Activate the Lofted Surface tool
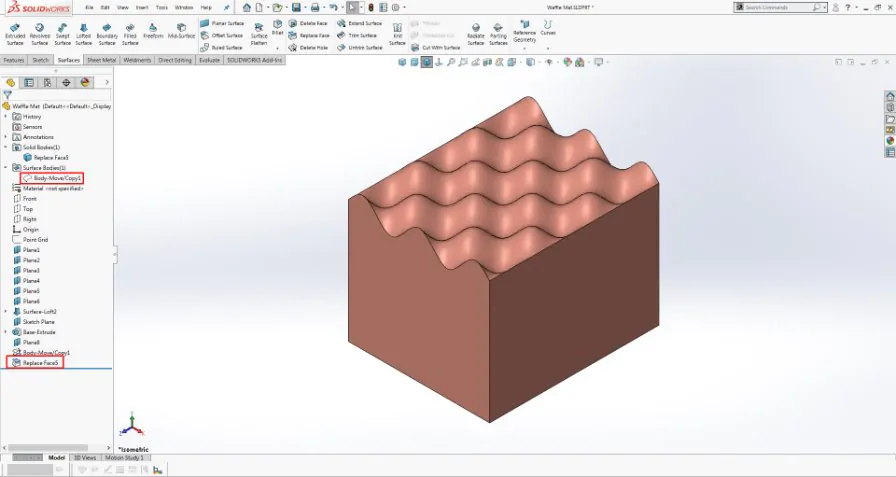The image size is (896, 477). point(83,34)
